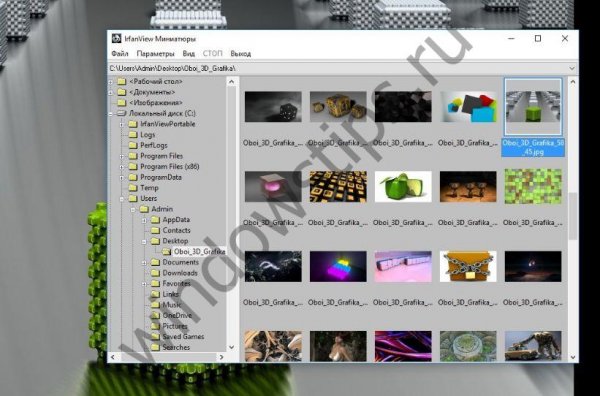
Task: Select the chained padlock thumbnail
Action: pyautogui.click(x=468, y=267)
